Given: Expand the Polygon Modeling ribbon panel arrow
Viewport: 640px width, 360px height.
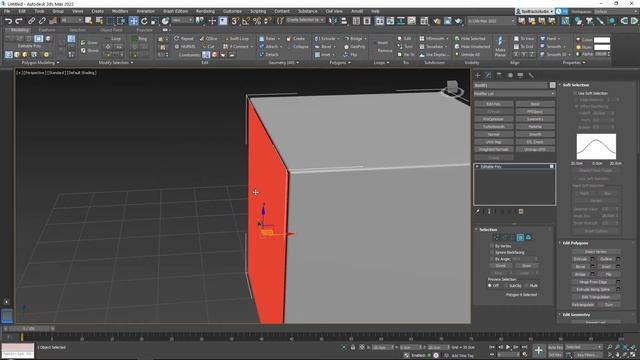Looking at the screenshot, I should (58, 63).
